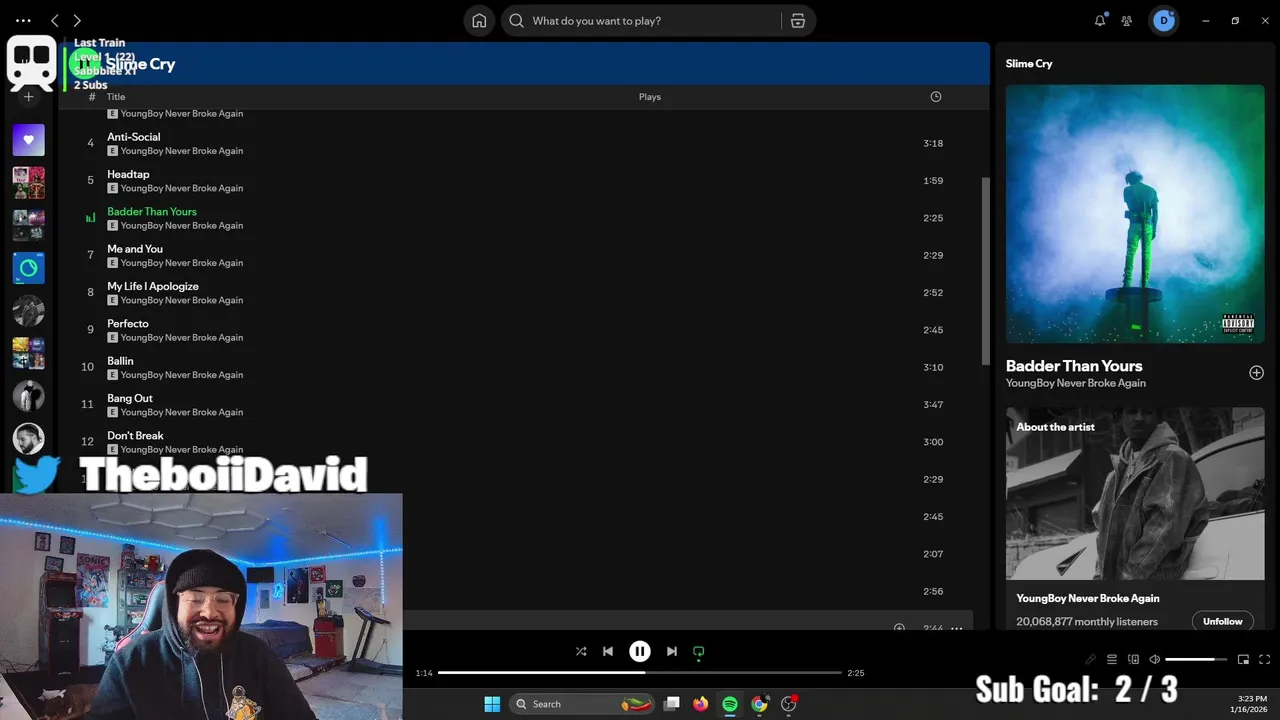The image size is (1280, 720).
Task: Go to Spotify Home
Action: [479, 21]
